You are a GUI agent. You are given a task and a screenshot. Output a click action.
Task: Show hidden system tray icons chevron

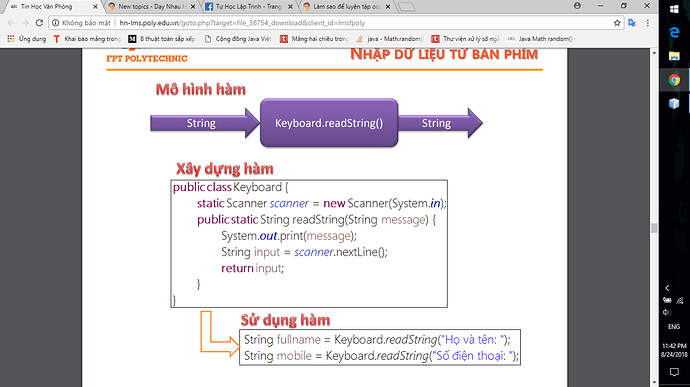[667, 288]
